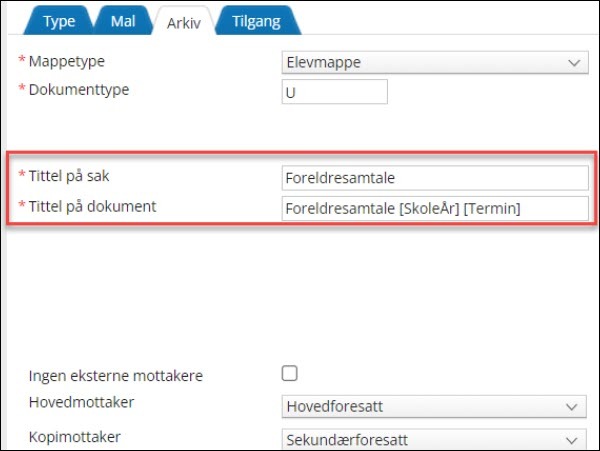Go to the Tilgang tab

[256, 20]
